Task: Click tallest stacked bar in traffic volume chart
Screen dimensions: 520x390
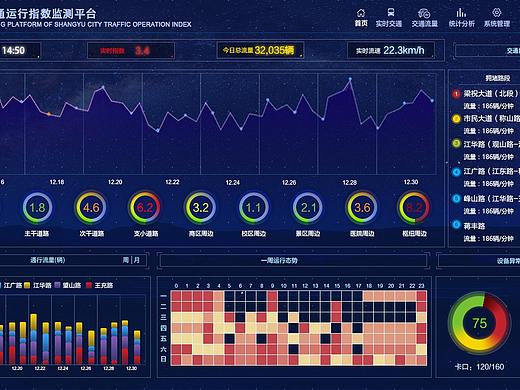Action: (x=34, y=338)
